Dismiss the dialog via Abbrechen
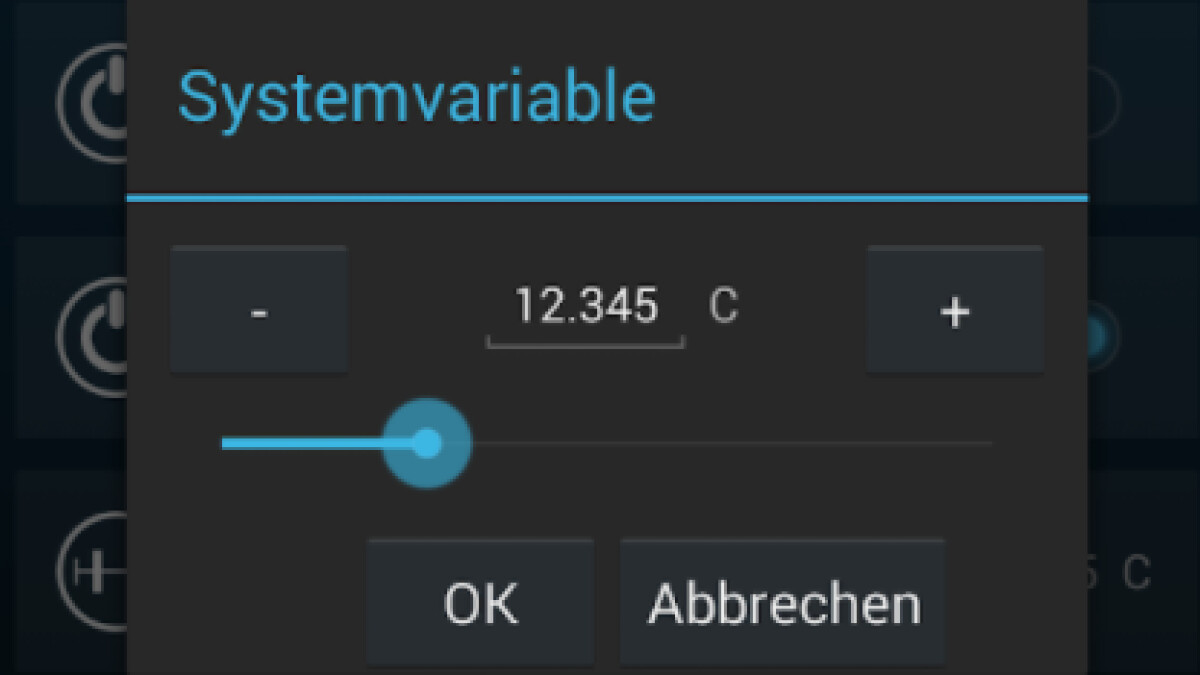Screen dimensions: 1200x675 [x=783, y=601]
